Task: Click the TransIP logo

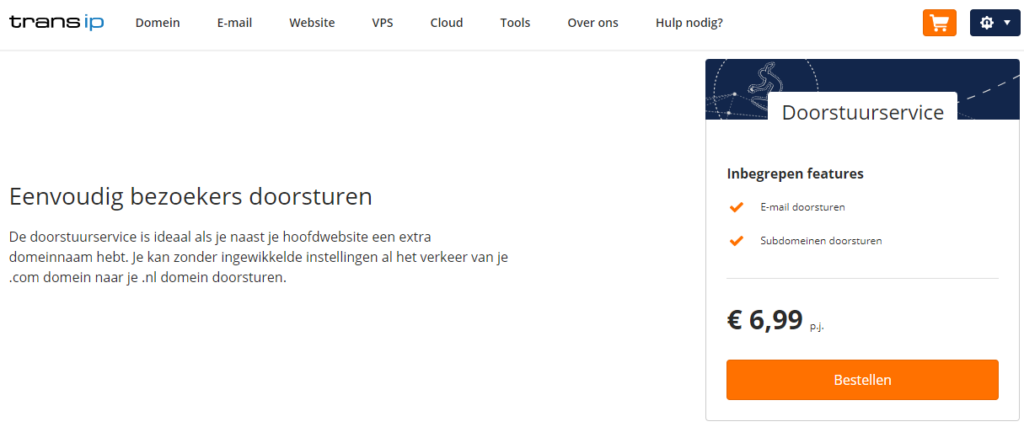Action: [59, 22]
